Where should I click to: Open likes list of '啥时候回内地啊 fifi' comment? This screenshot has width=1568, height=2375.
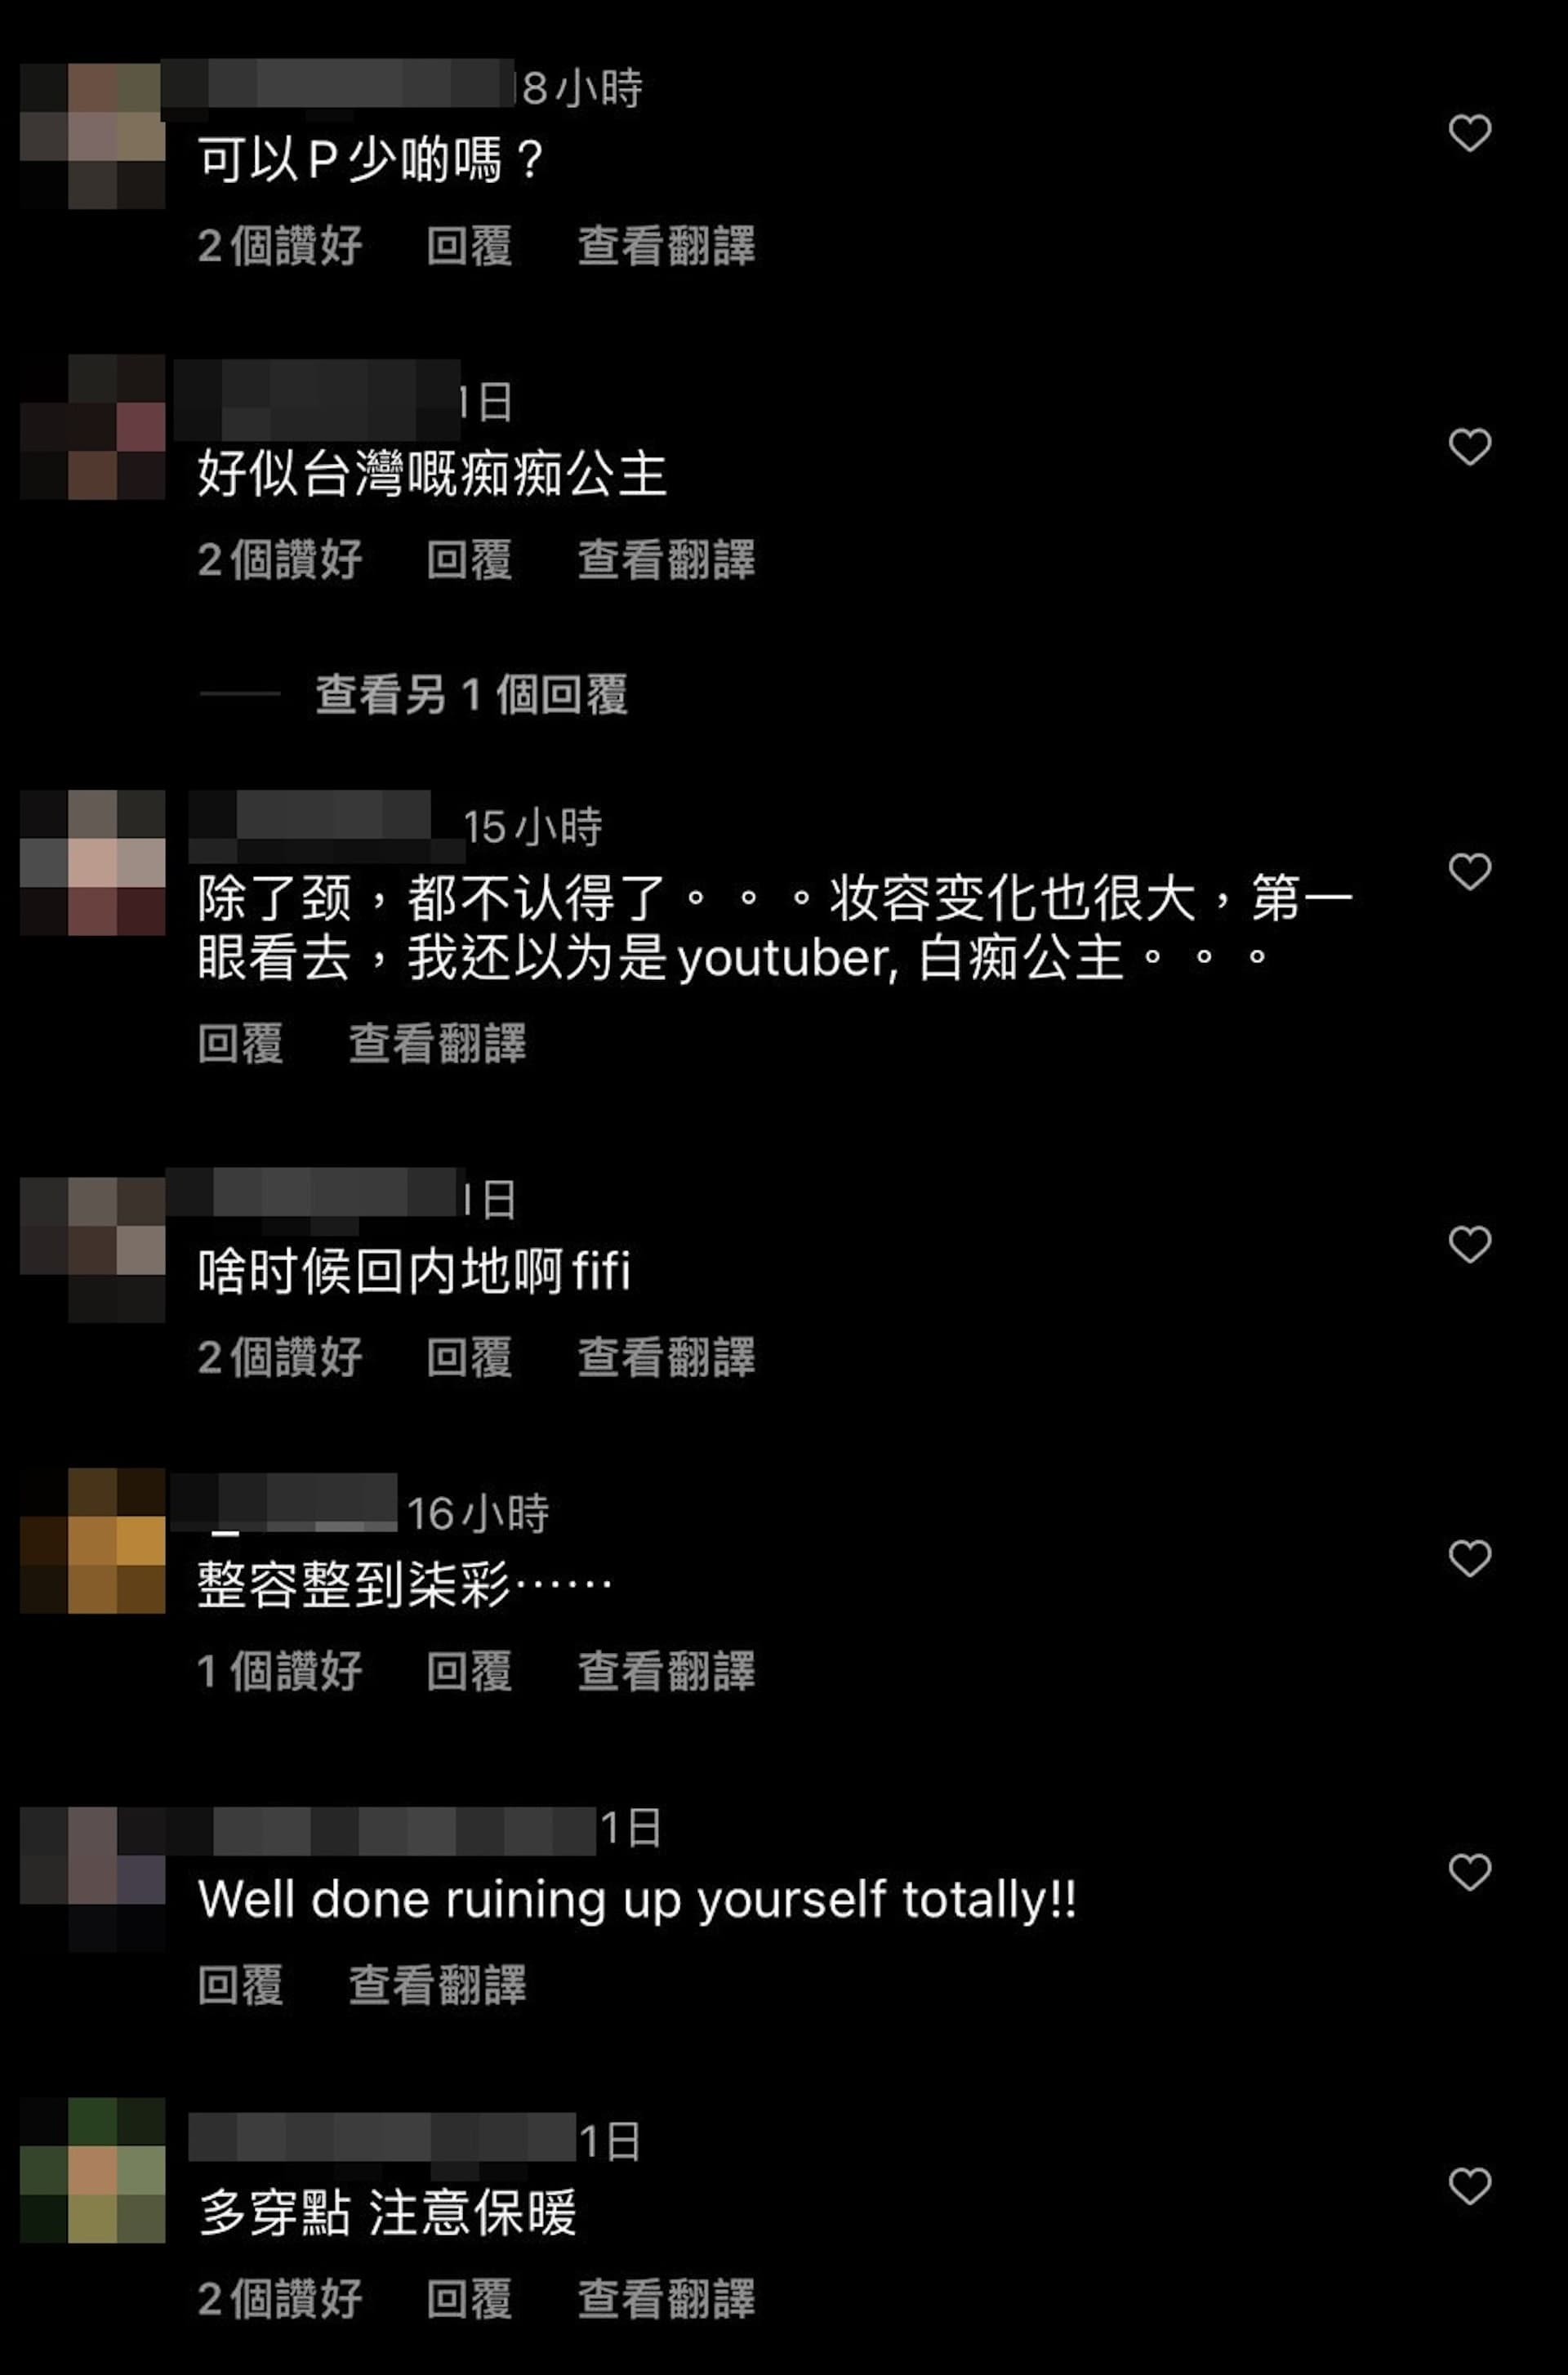pyautogui.click(x=280, y=1358)
